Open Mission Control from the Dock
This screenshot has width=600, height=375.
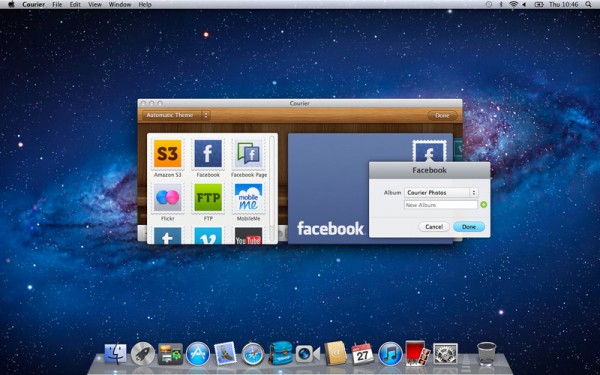click(x=170, y=354)
